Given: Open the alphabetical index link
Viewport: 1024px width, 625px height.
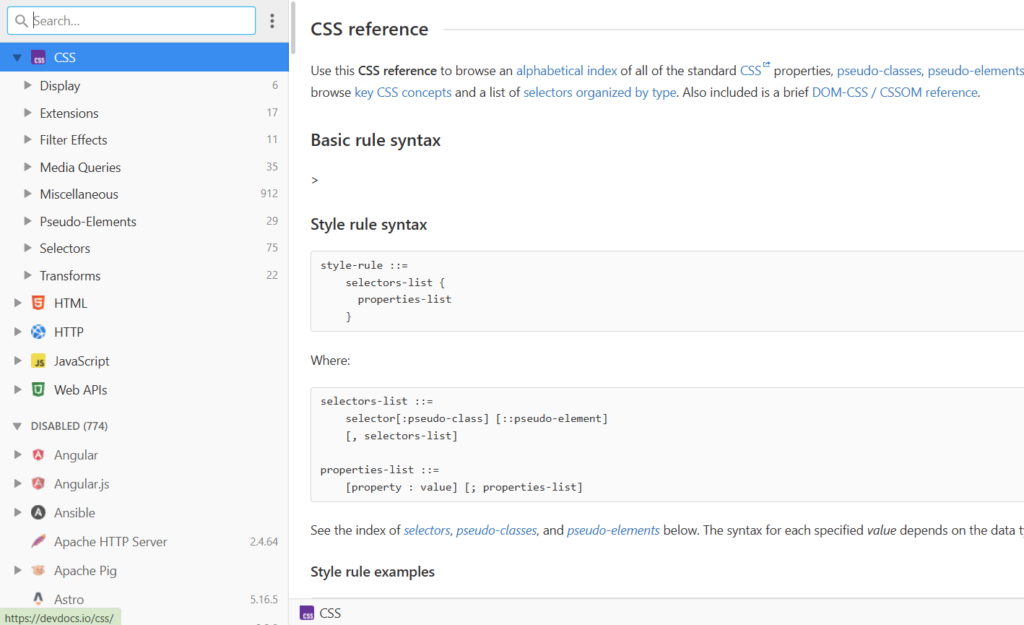Looking at the screenshot, I should click(x=566, y=71).
